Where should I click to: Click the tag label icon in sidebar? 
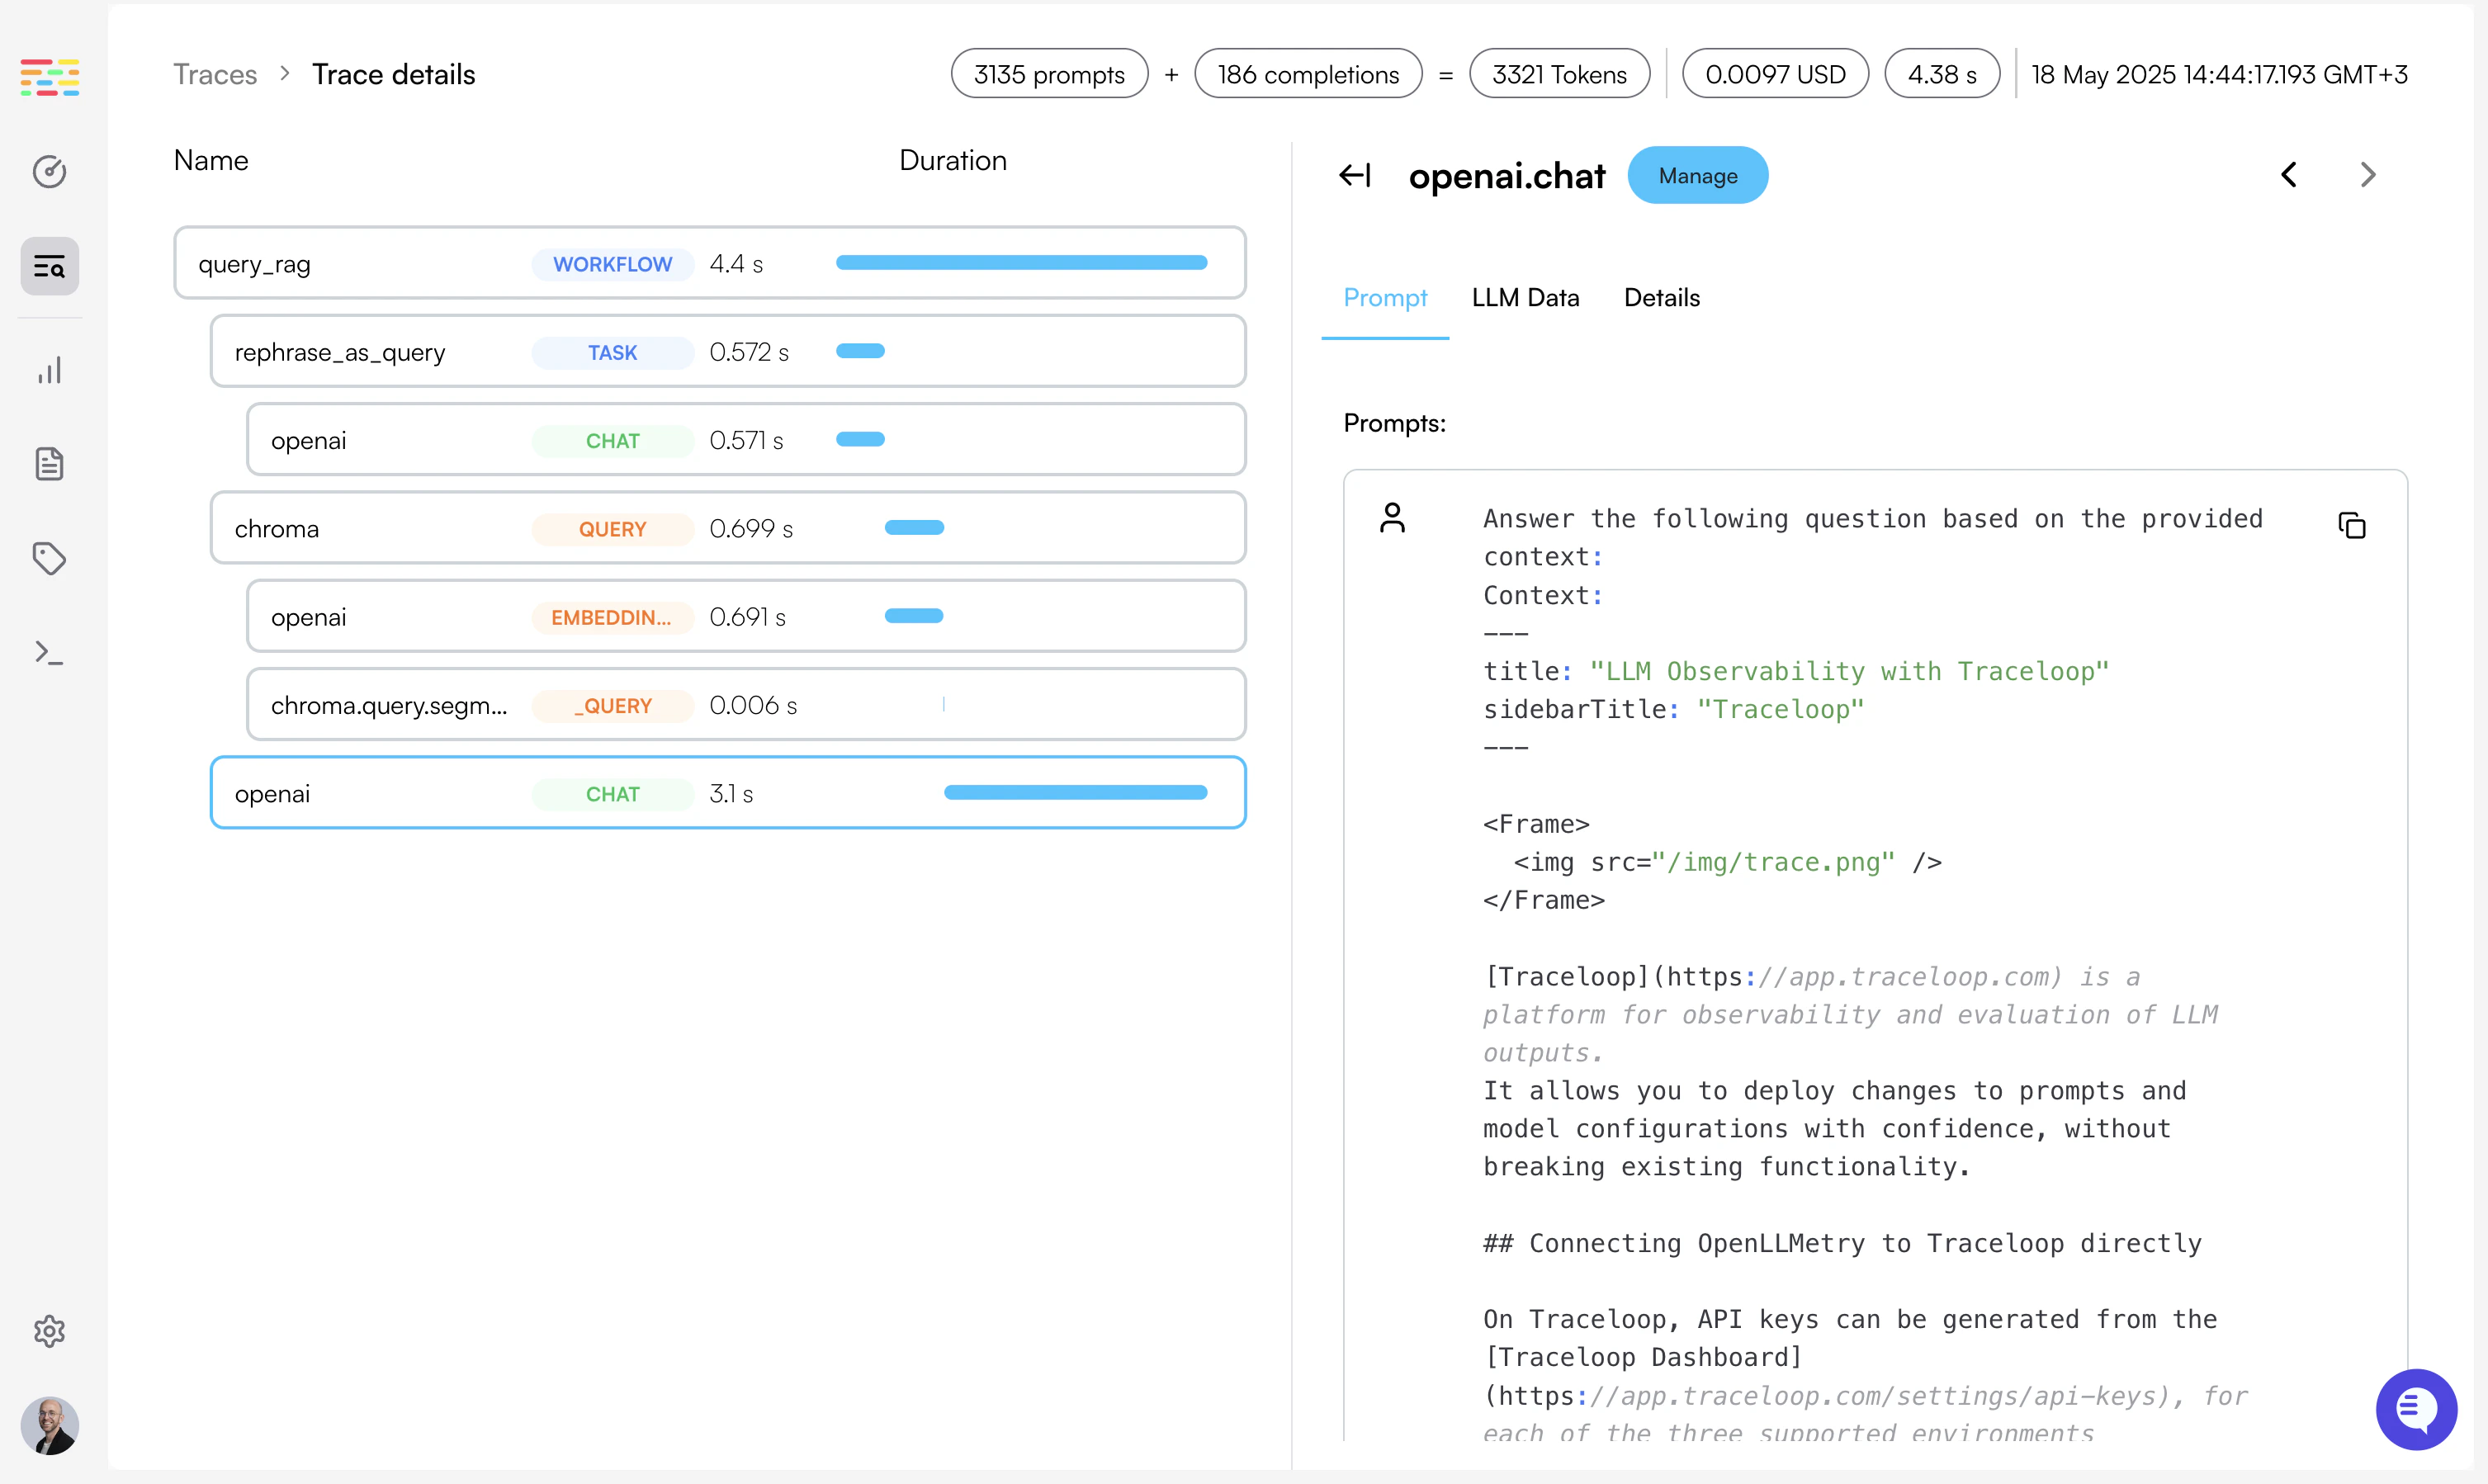click(x=49, y=558)
